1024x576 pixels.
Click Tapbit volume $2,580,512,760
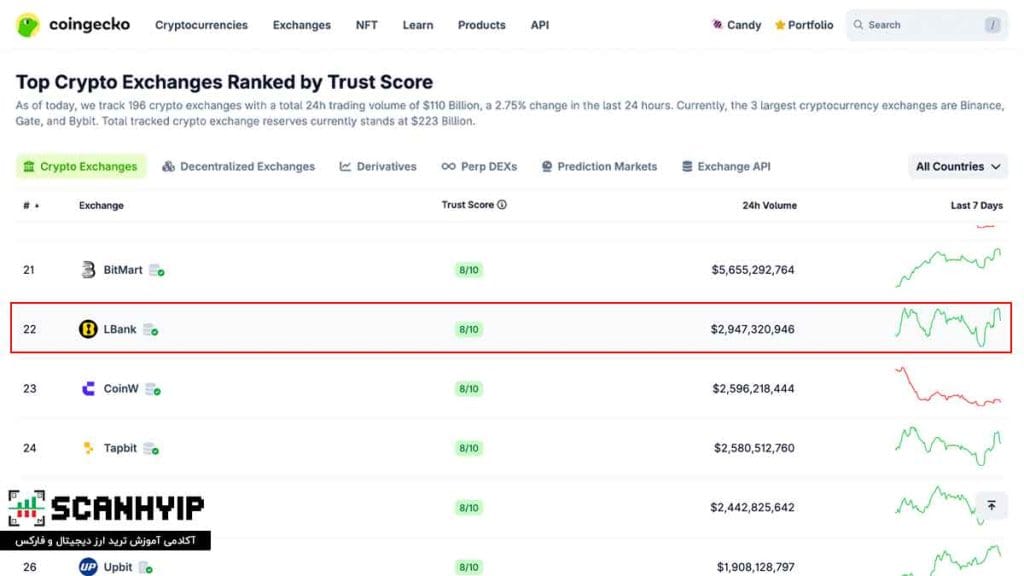click(754, 448)
